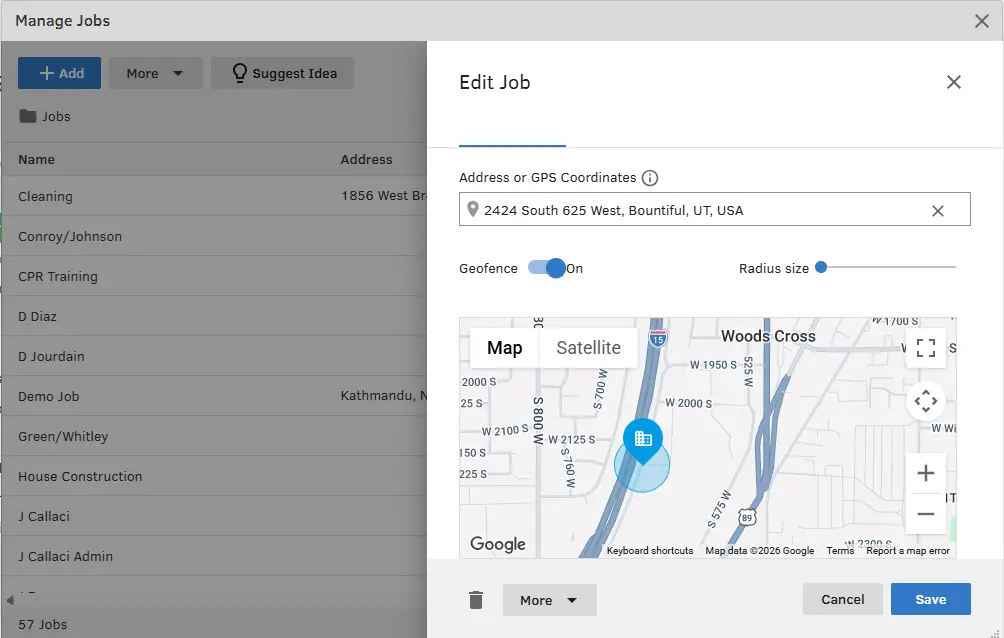The height and width of the screenshot is (638, 1004).
Task: Select the J Callaci Admin job
Action: (x=214, y=556)
